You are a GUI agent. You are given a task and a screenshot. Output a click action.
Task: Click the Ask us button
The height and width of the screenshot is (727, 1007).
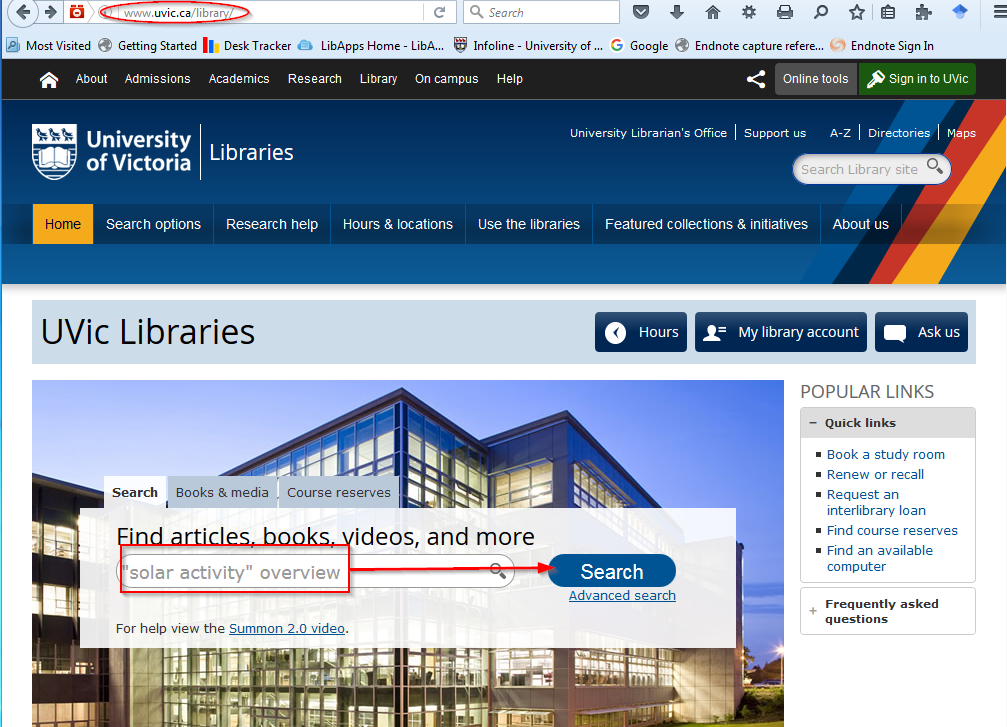click(921, 332)
